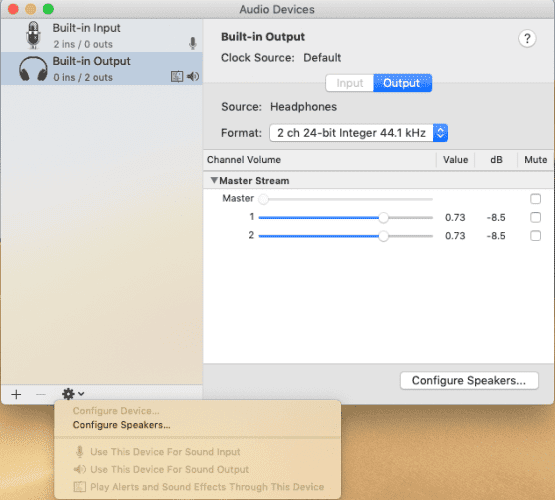Open the gear action menu dropdown
This screenshot has height=500, width=555.
pyautogui.click(x=73, y=394)
